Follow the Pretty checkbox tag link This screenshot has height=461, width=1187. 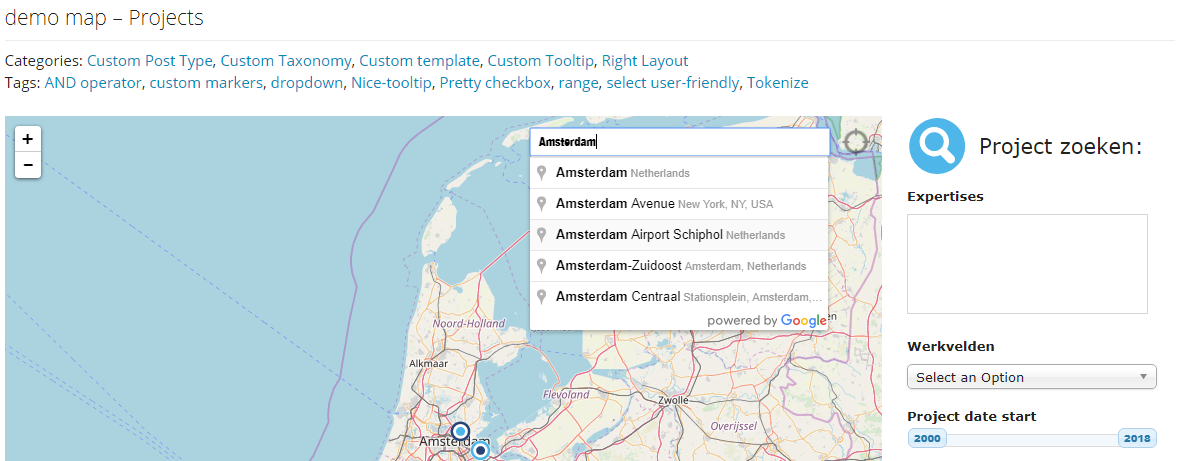click(494, 83)
